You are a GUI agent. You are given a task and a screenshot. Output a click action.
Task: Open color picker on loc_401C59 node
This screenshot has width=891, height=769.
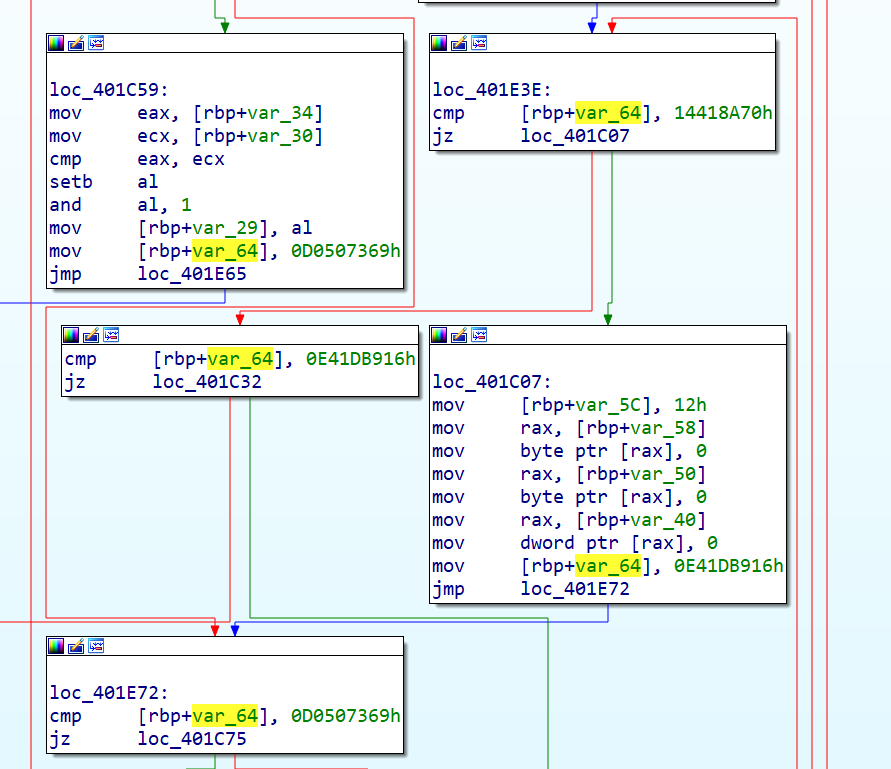[56, 43]
